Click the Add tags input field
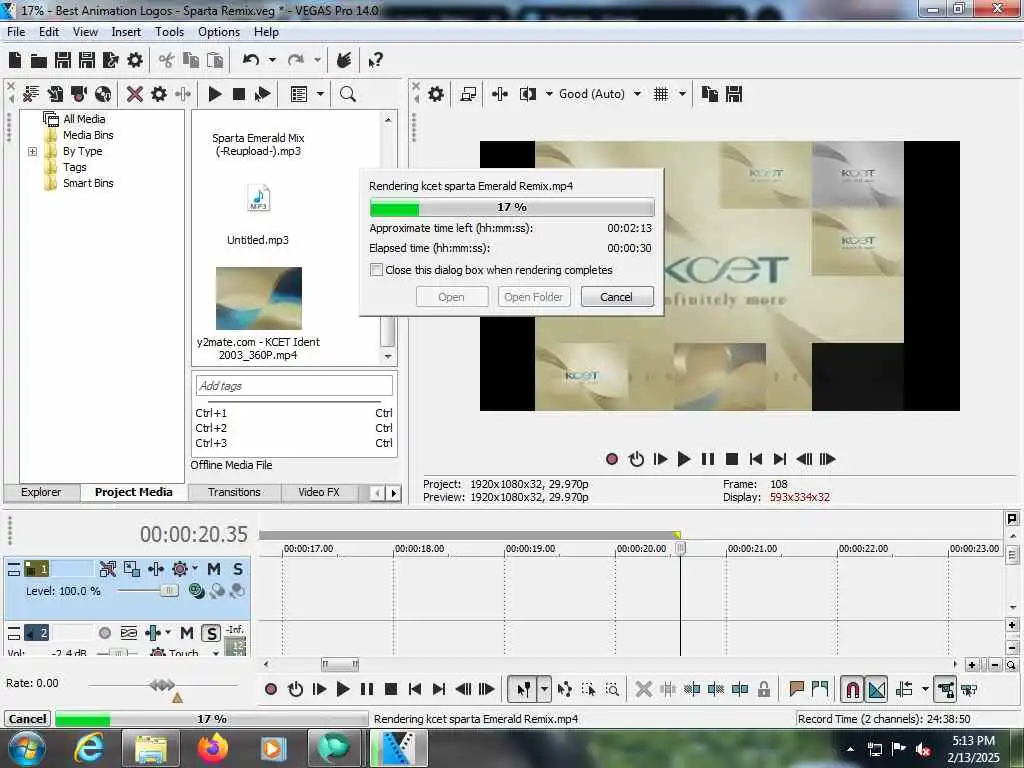The width and height of the screenshot is (1024, 768). 294,386
